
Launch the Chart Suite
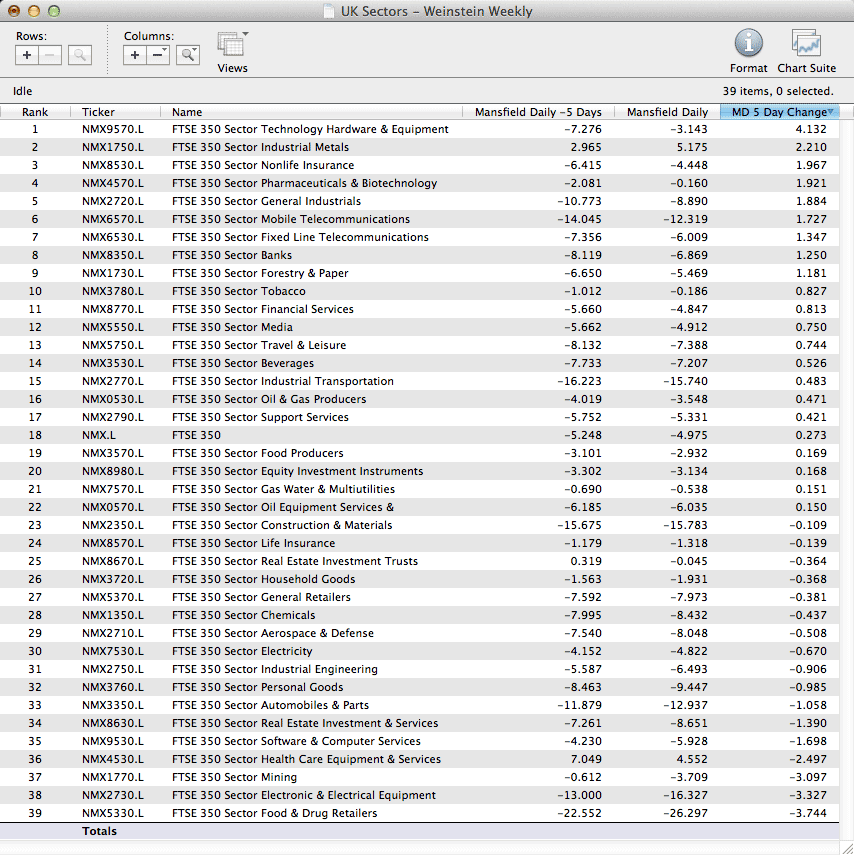(x=806, y=43)
